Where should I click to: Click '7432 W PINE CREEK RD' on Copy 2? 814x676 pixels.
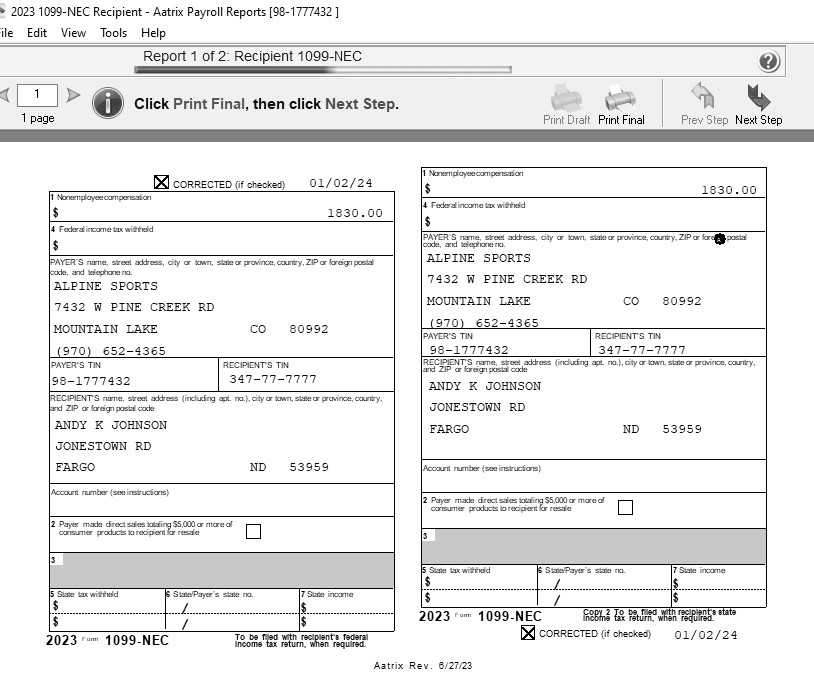point(507,279)
